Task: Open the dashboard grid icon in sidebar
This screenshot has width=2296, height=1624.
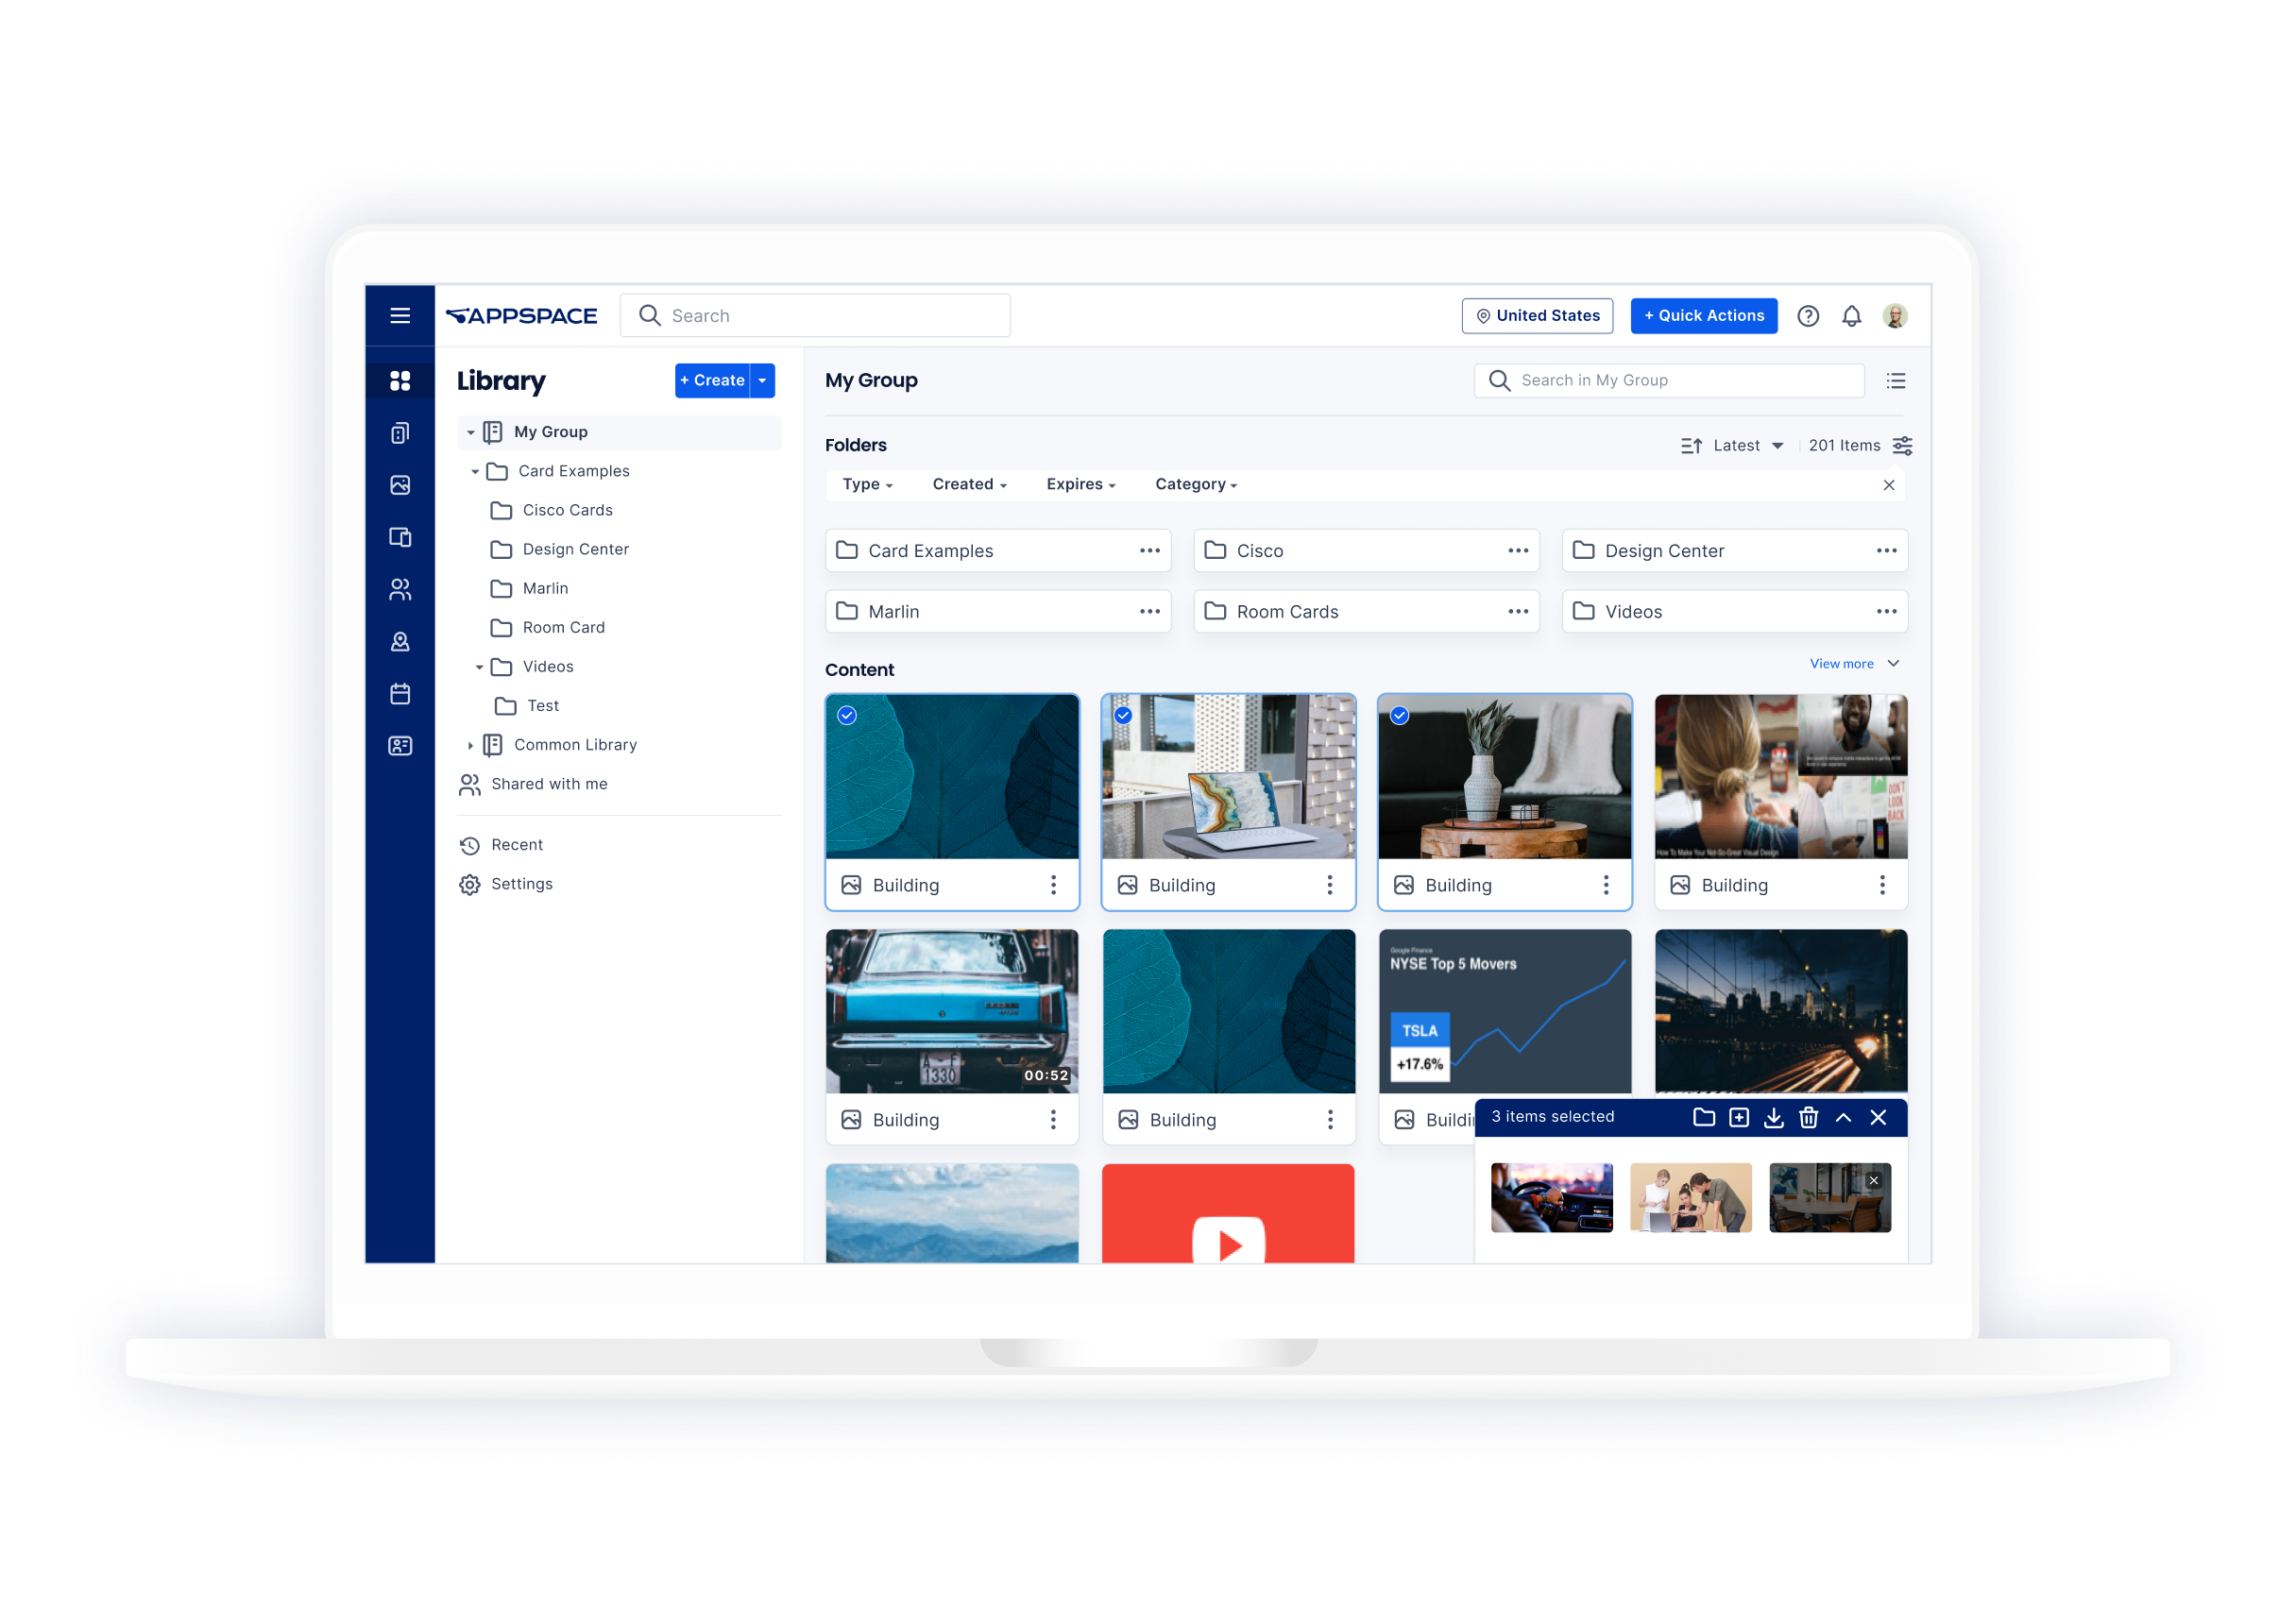Action: click(400, 380)
